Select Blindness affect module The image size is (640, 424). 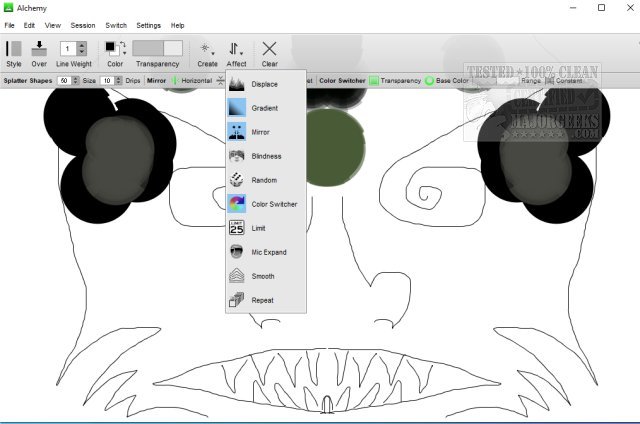point(266,156)
